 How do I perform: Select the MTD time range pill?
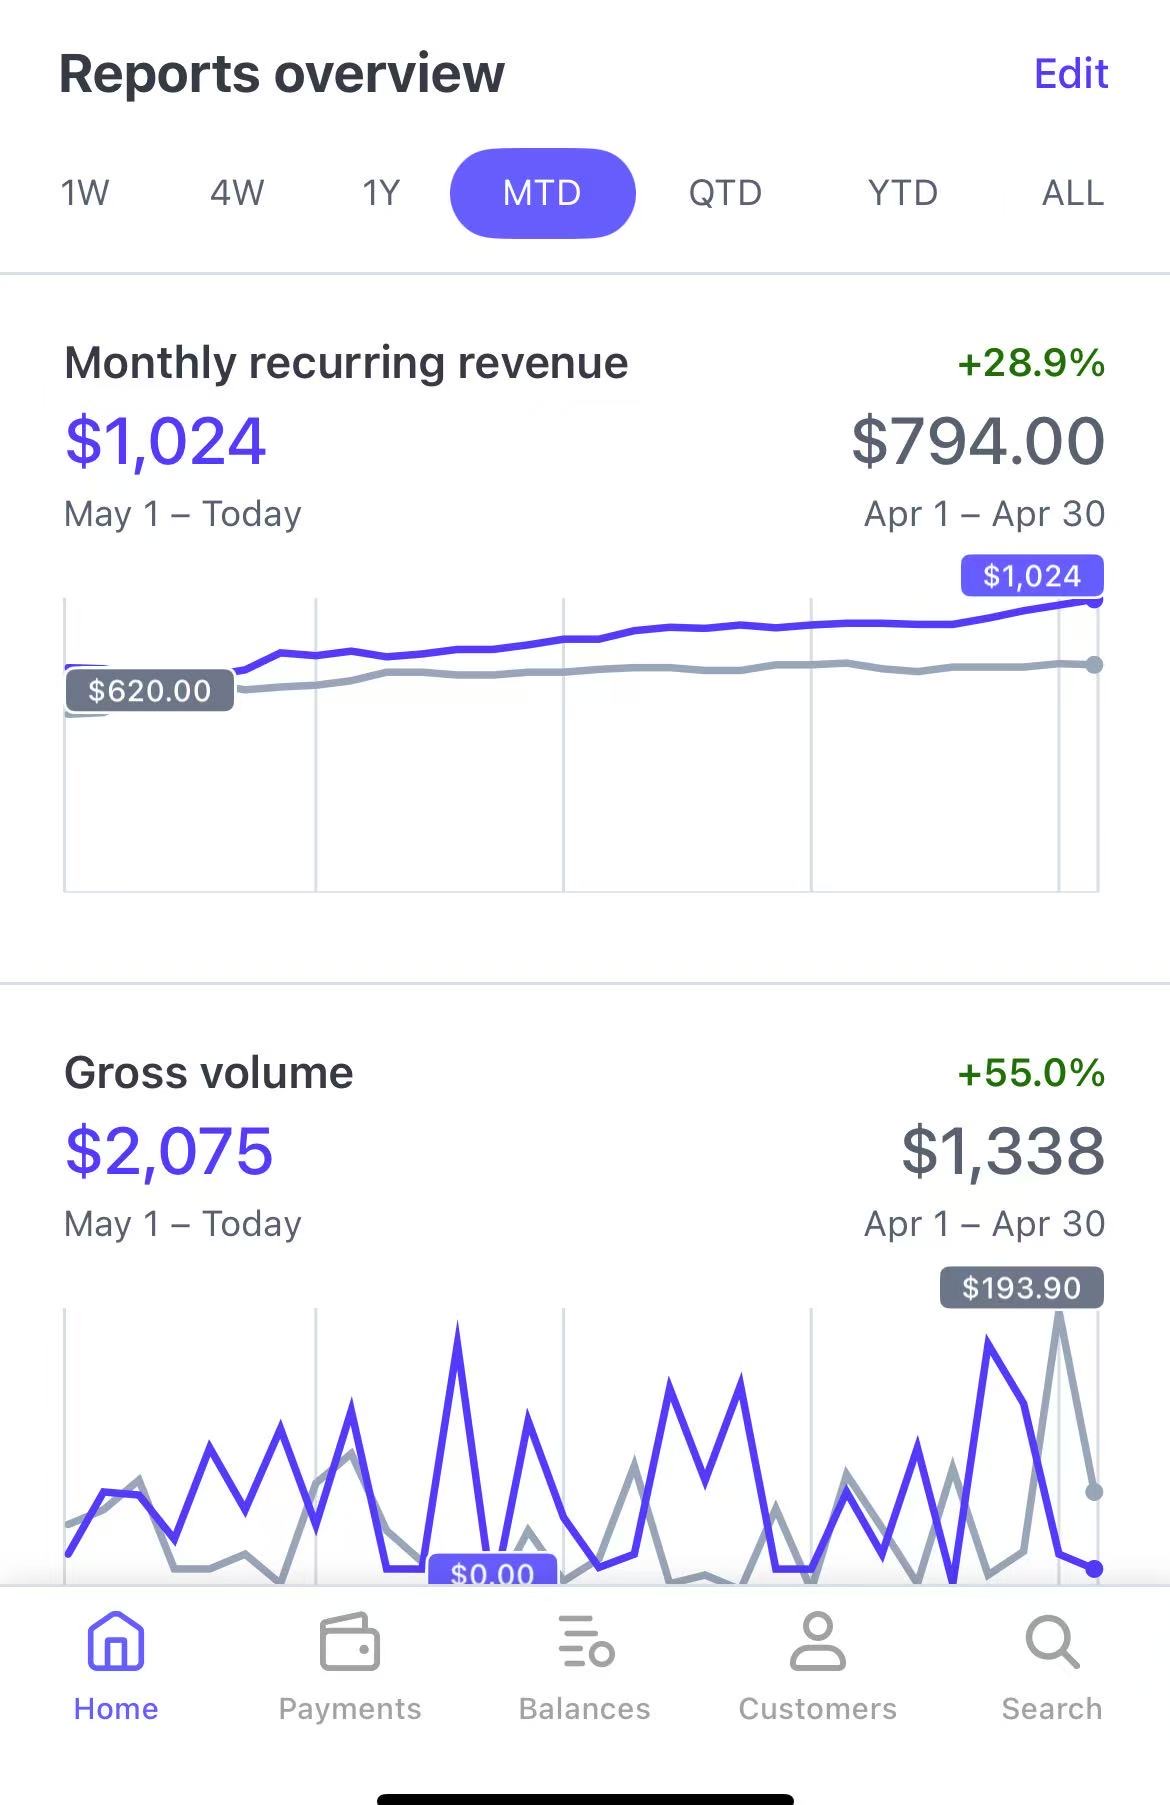tap(542, 193)
